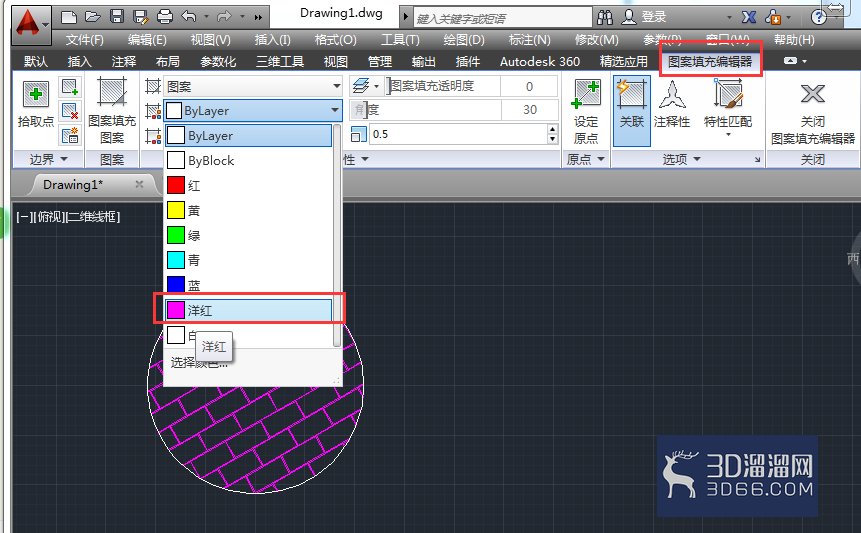Click the Plot printer icon
This screenshot has width=861, height=533.
click(165, 17)
